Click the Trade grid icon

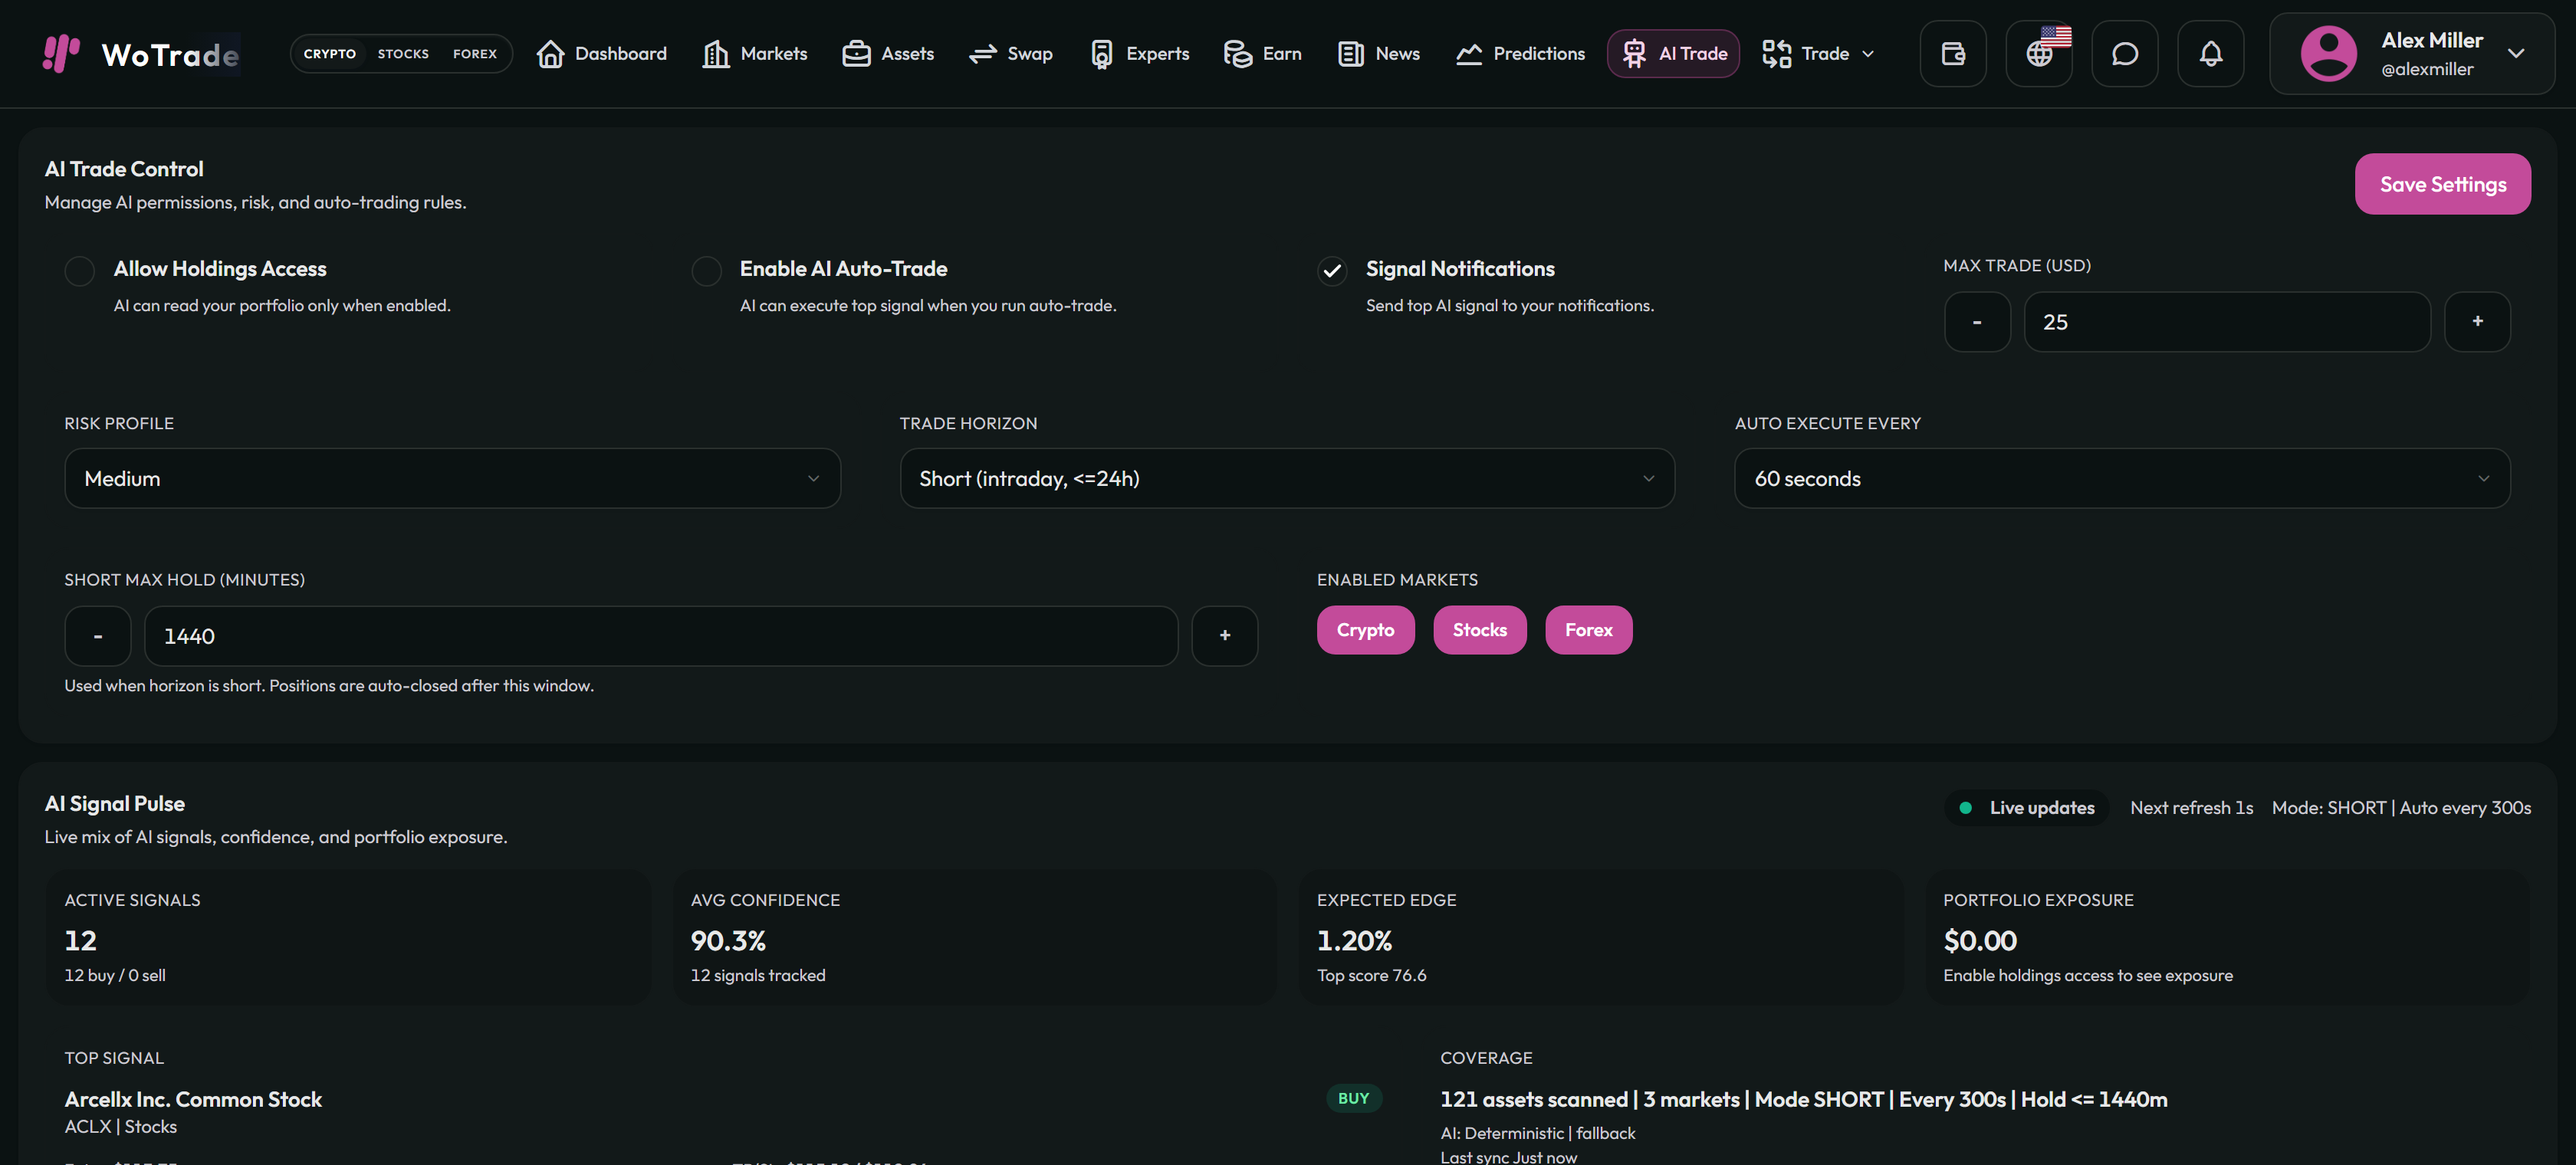click(1776, 54)
